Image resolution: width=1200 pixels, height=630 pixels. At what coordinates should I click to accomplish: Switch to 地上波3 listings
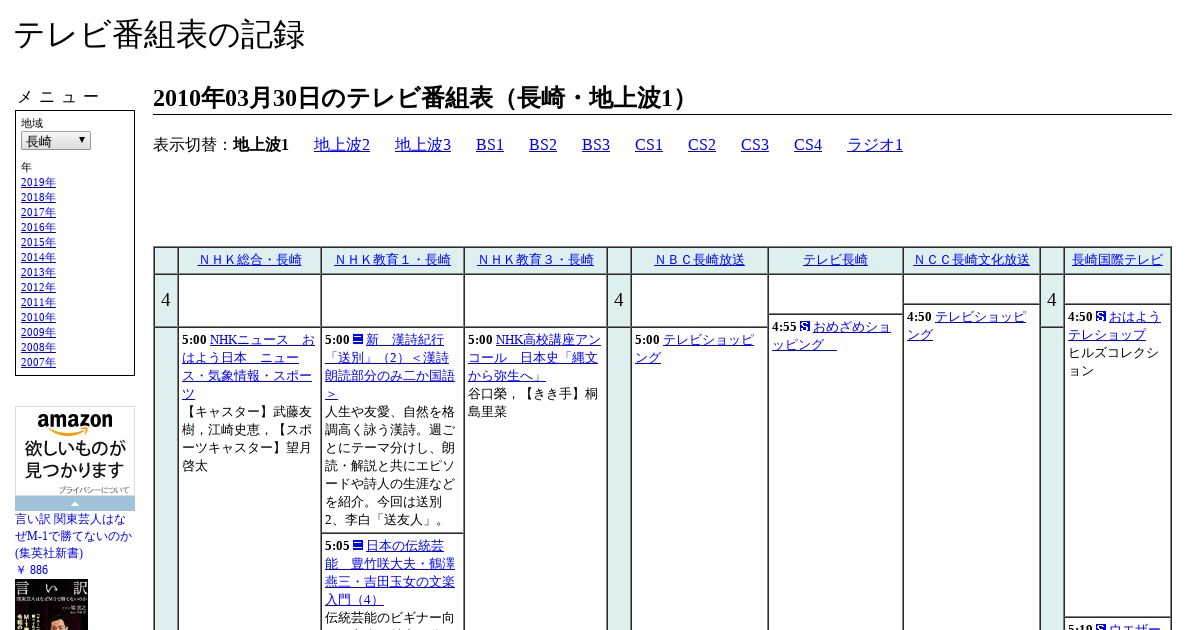pos(423,145)
